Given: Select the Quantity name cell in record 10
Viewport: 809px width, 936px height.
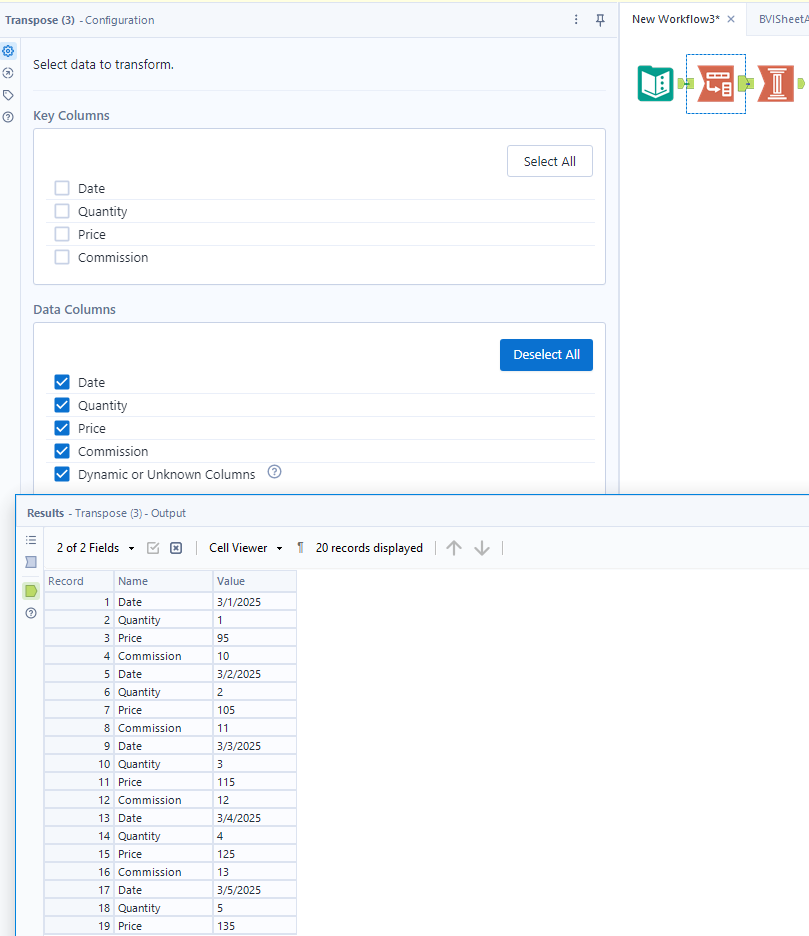Looking at the screenshot, I should tap(164, 764).
